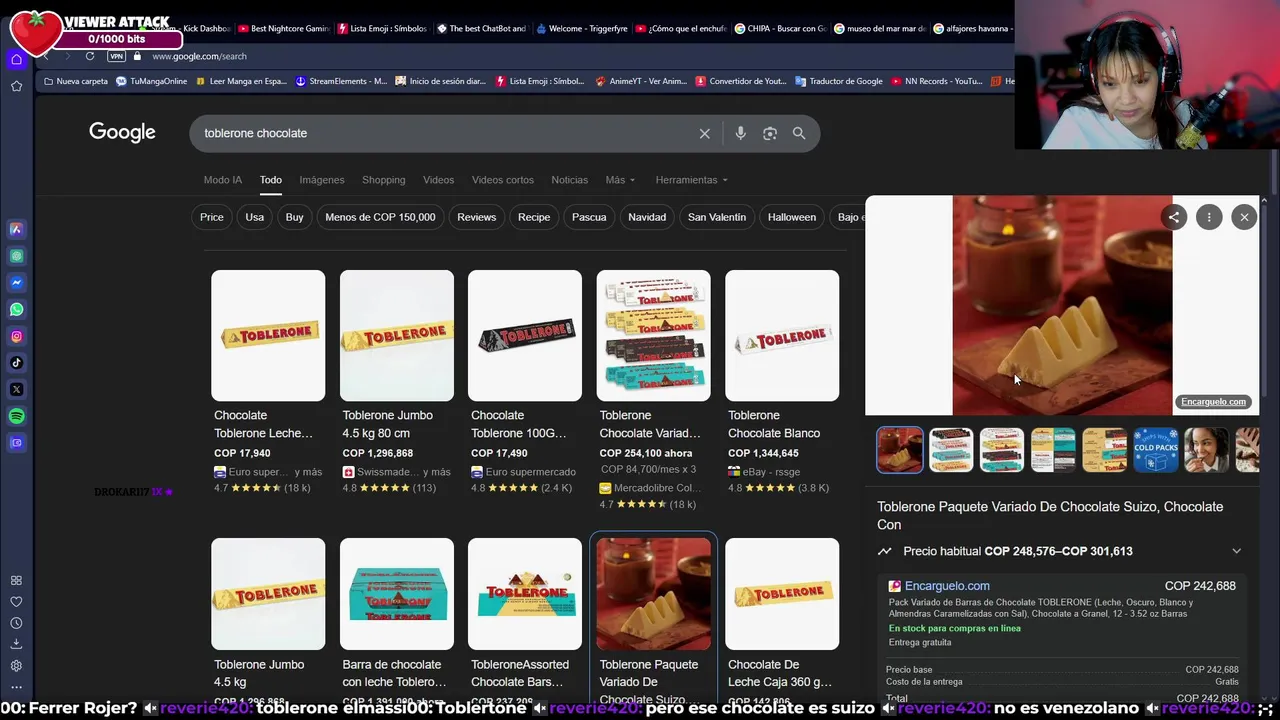Open ChatGPT from the sidebar
This screenshot has width=1280, height=720.
(16, 256)
